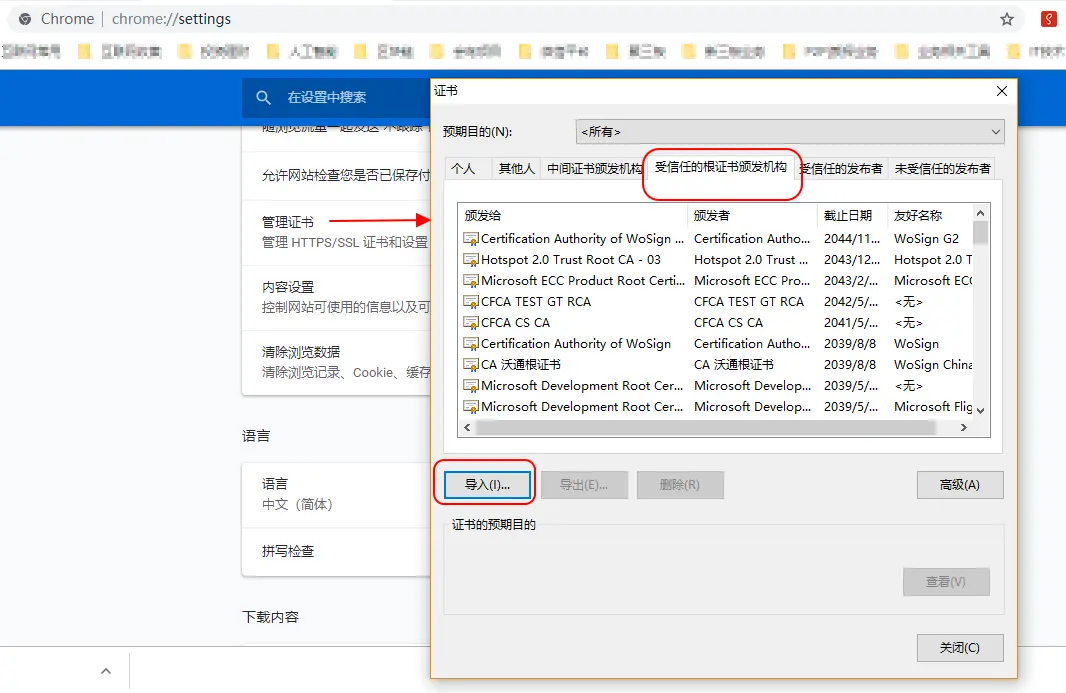Sort by the 颁发者 column header
This screenshot has width=1066, height=693.
pyautogui.click(x=752, y=216)
